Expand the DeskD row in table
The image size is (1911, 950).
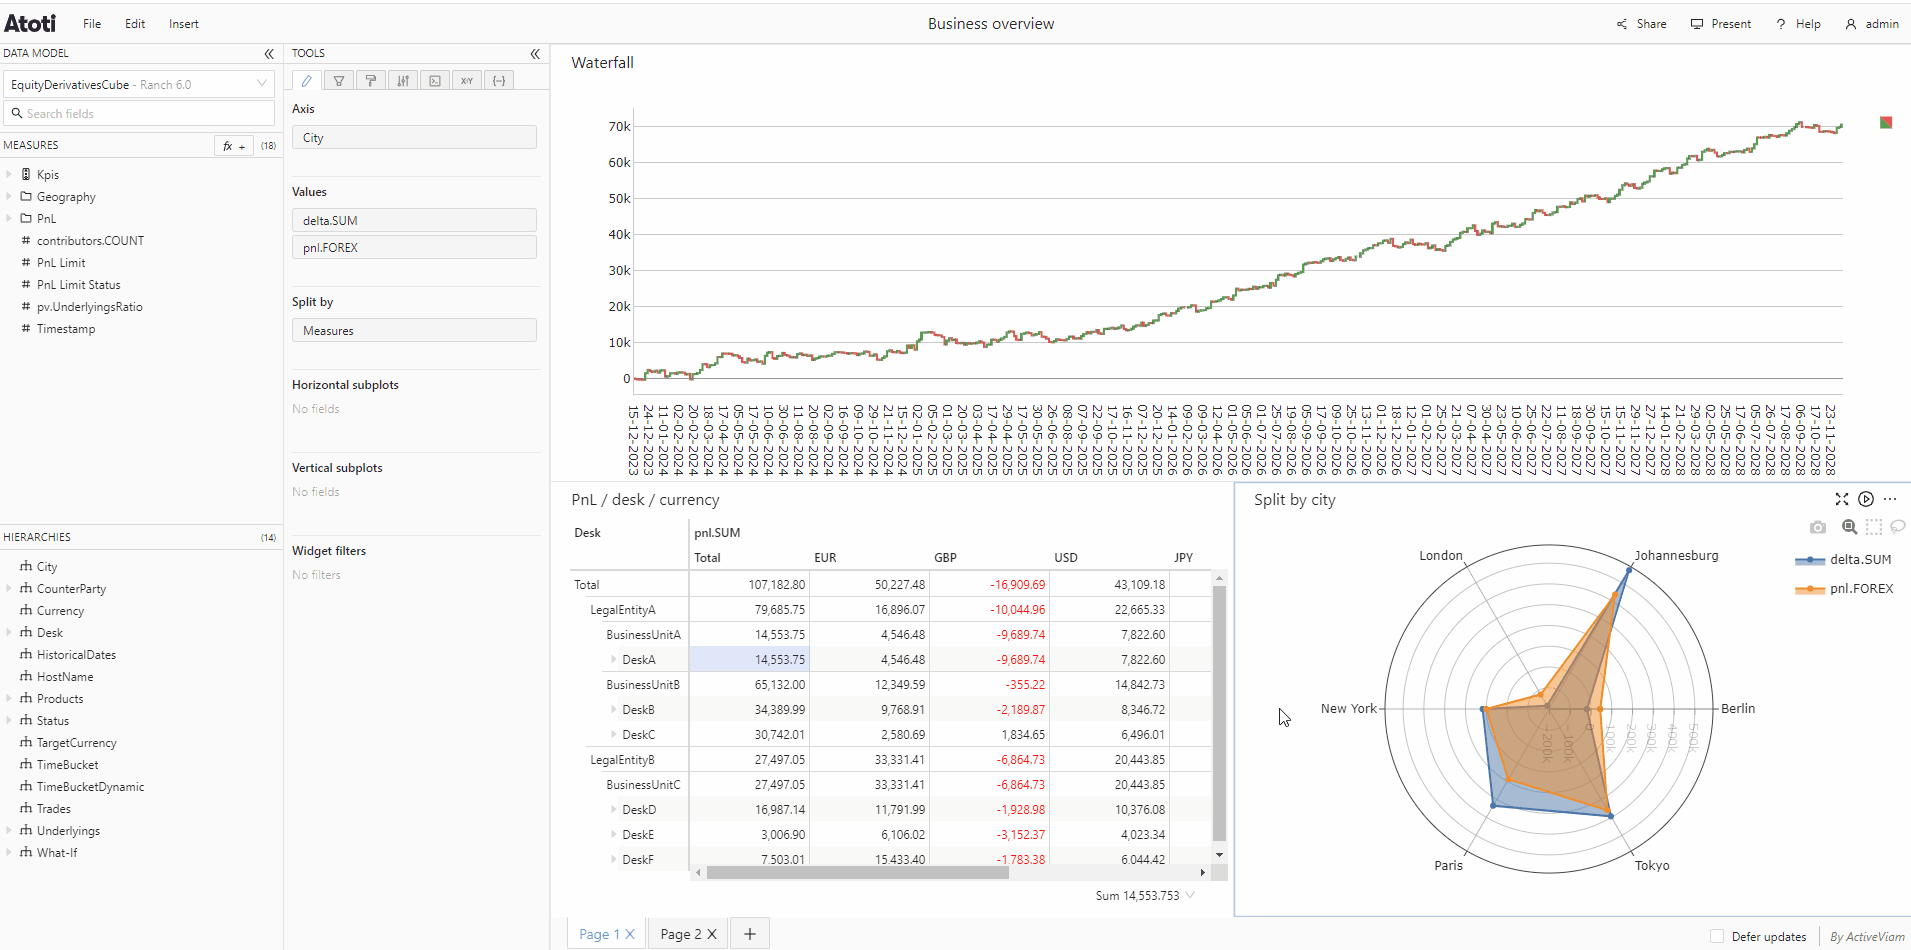coord(614,809)
